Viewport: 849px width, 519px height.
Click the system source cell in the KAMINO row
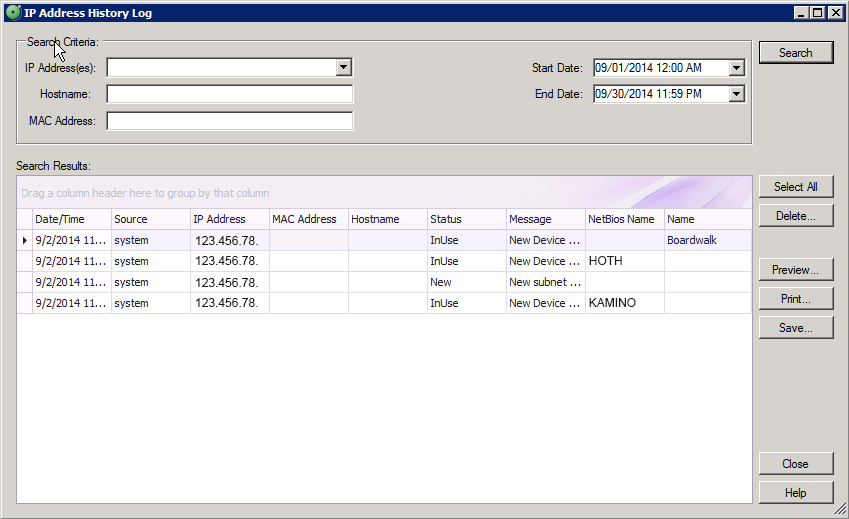pyautogui.click(x=151, y=303)
